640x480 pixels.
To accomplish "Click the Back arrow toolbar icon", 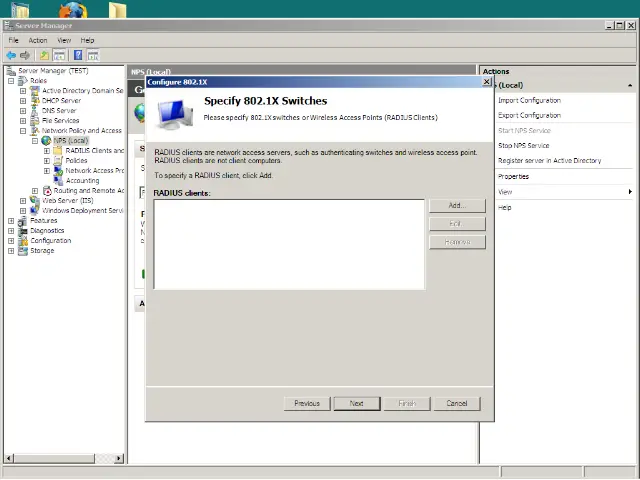I will [x=11, y=55].
